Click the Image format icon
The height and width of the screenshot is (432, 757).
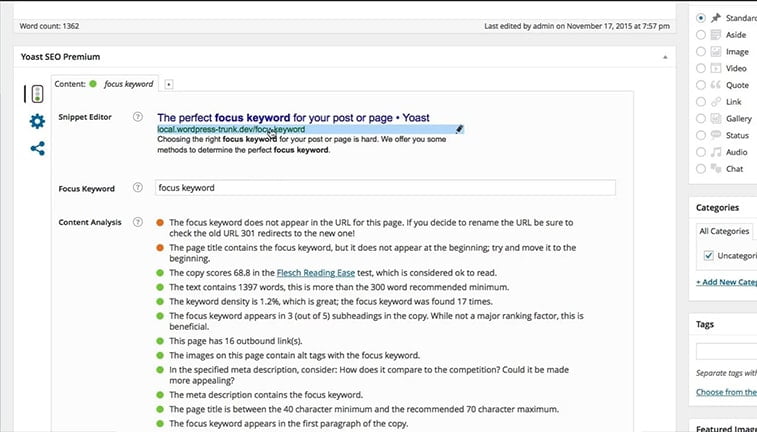click(715, 52)
